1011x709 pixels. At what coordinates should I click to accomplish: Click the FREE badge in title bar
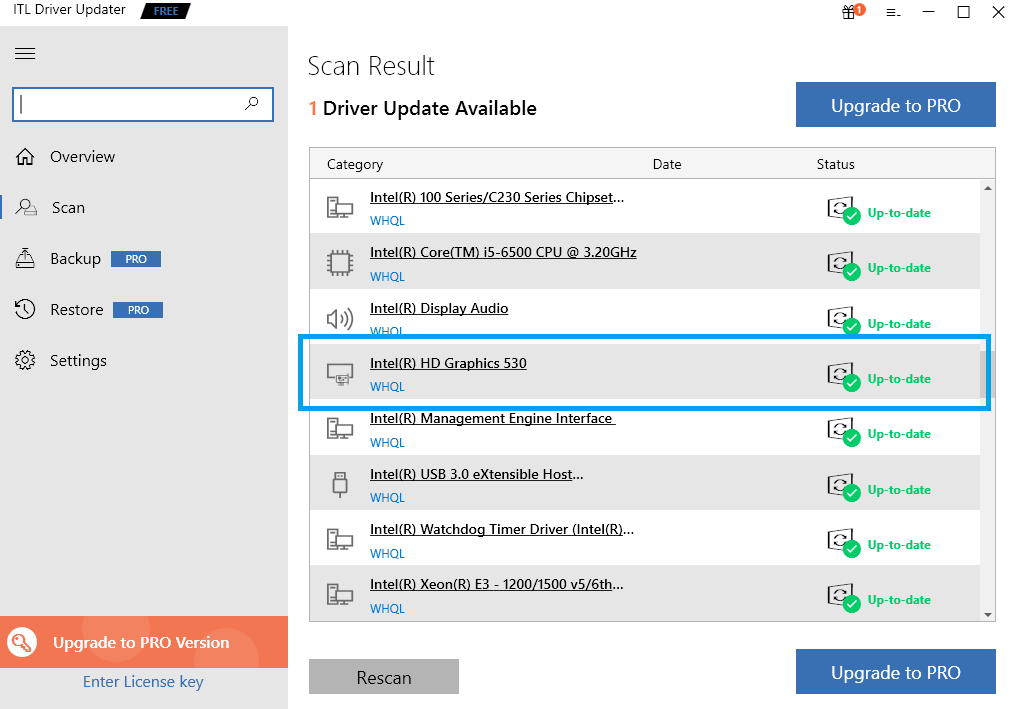tap(166, 11)
